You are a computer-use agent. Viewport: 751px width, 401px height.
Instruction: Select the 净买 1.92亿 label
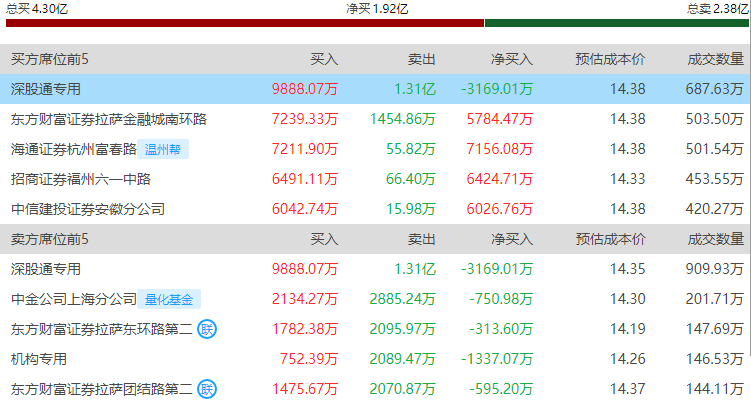click(377, 9)
